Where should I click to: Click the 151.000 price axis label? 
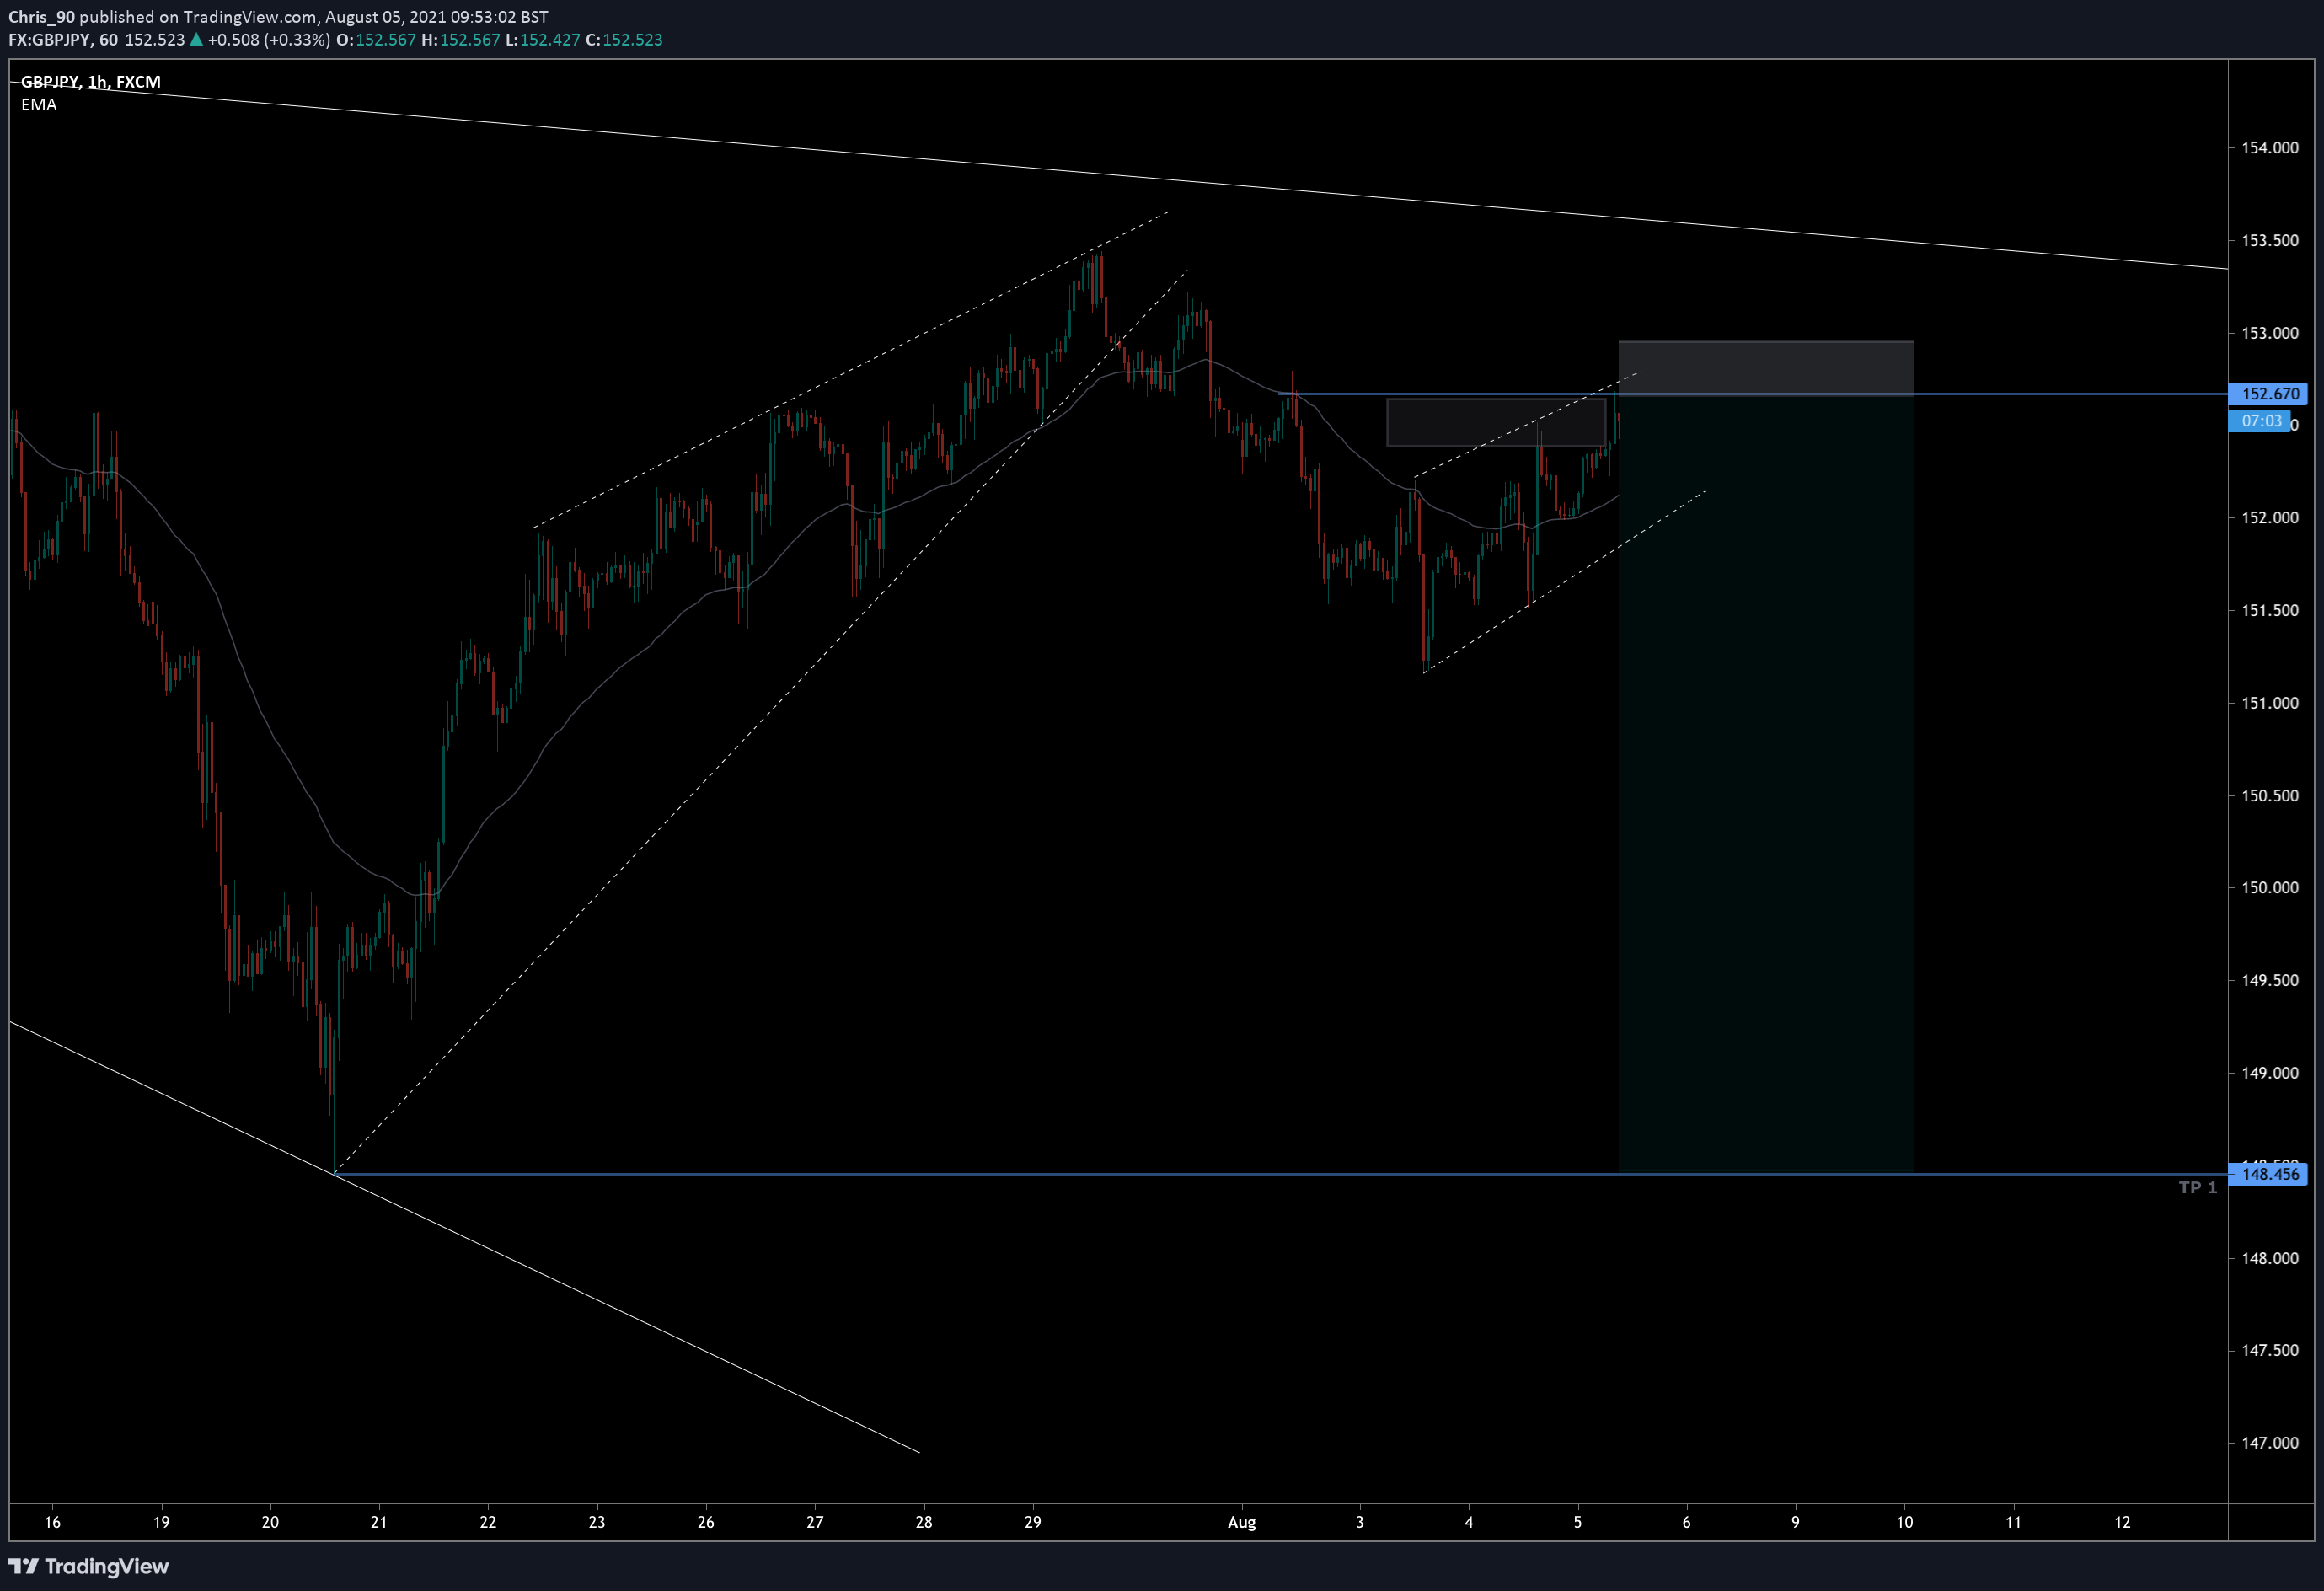click(x=2270, y=703)
